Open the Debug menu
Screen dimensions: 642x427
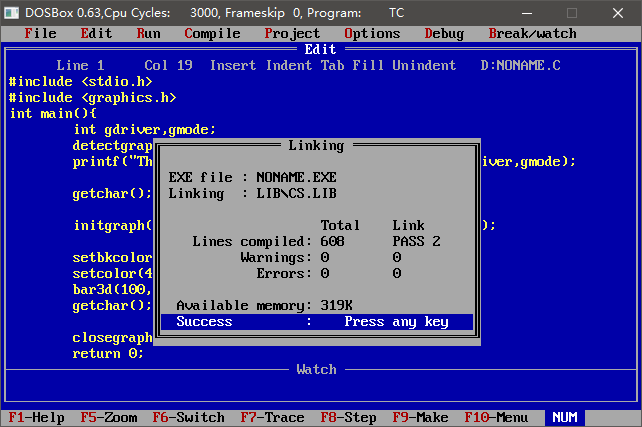[x=444, y=33]
